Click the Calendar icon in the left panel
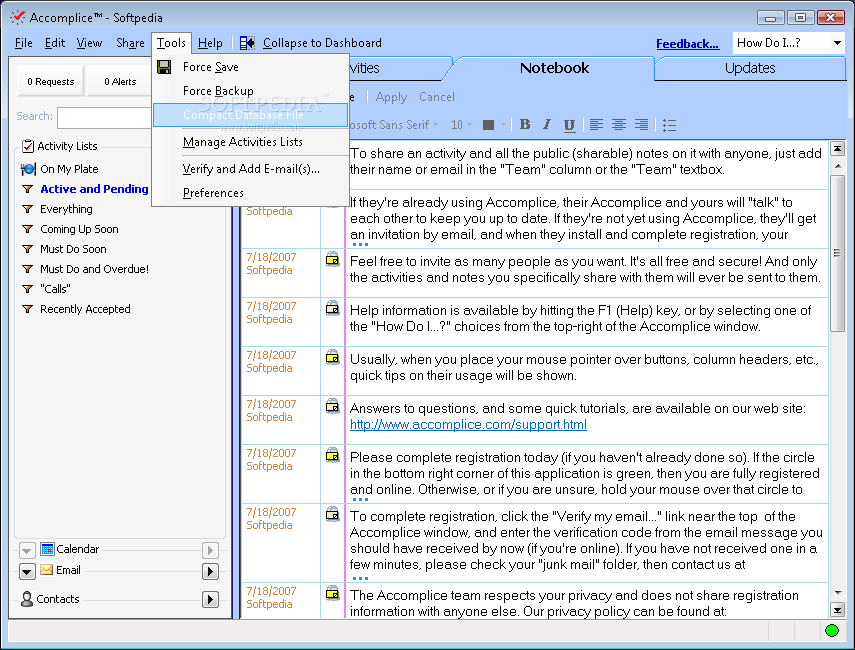Viewport: 855px width, 650px height. coord(47,549)
